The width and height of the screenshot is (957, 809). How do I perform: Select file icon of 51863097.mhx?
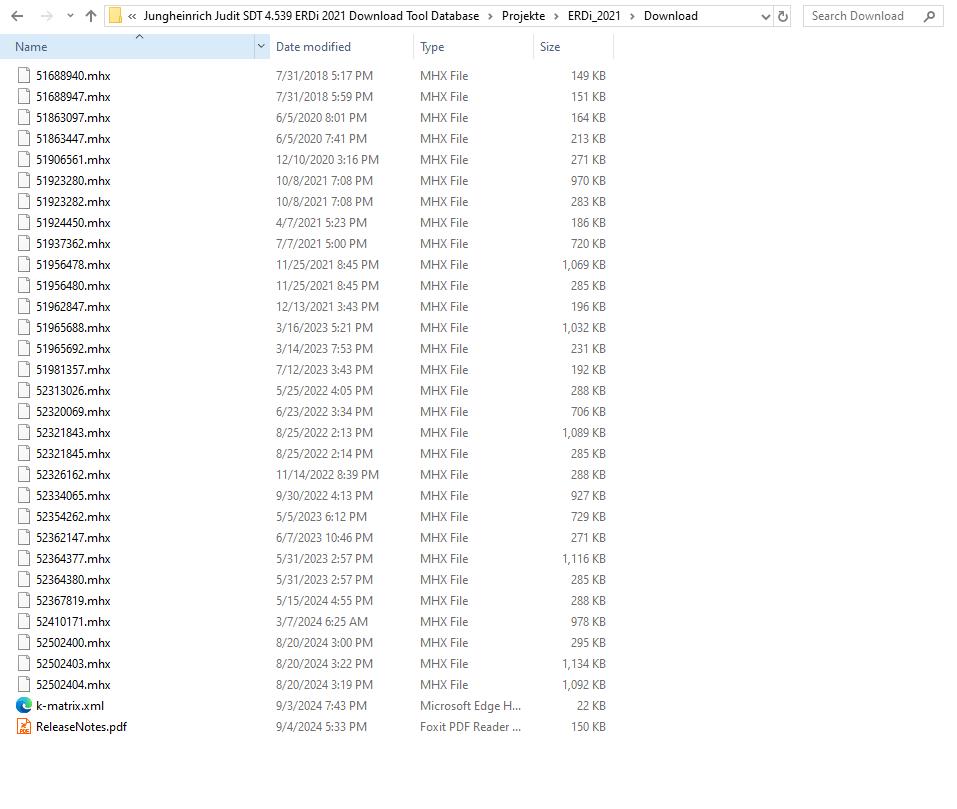pyautogui.click(x=24, y=118)
